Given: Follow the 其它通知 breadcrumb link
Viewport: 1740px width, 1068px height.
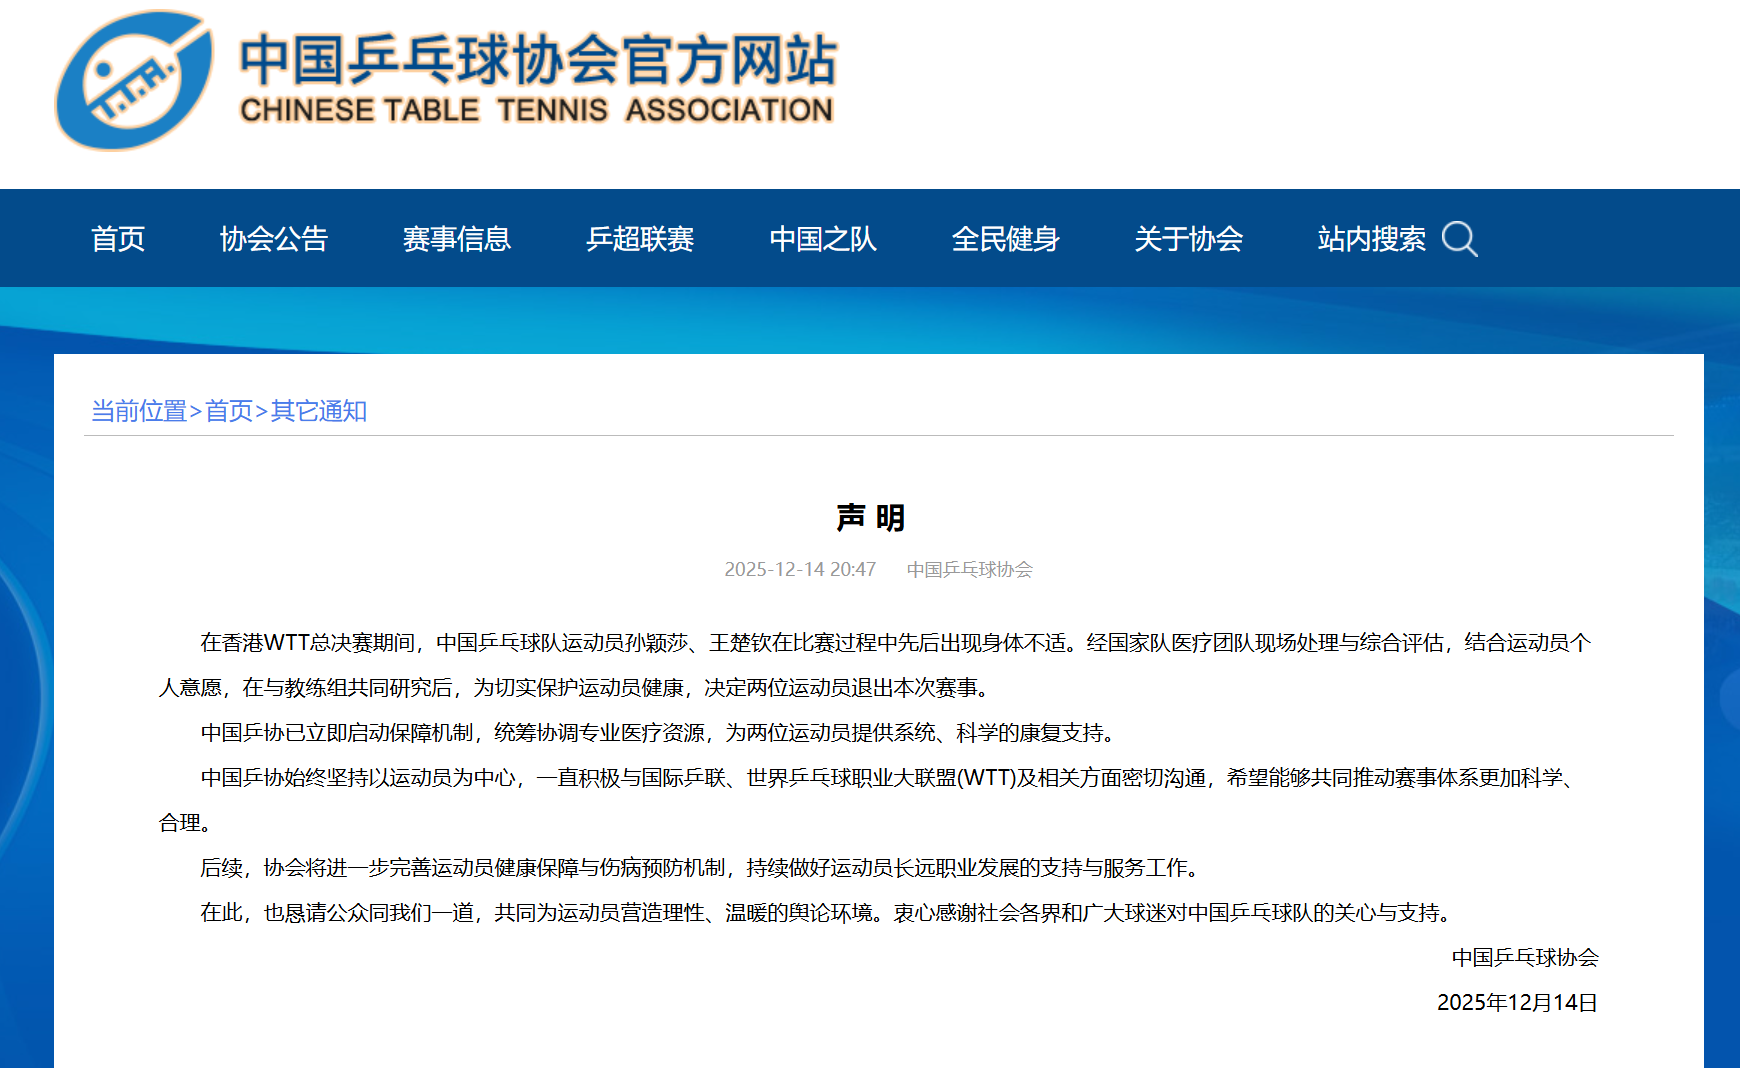Looking at the screenshot, I should point(319,411).
